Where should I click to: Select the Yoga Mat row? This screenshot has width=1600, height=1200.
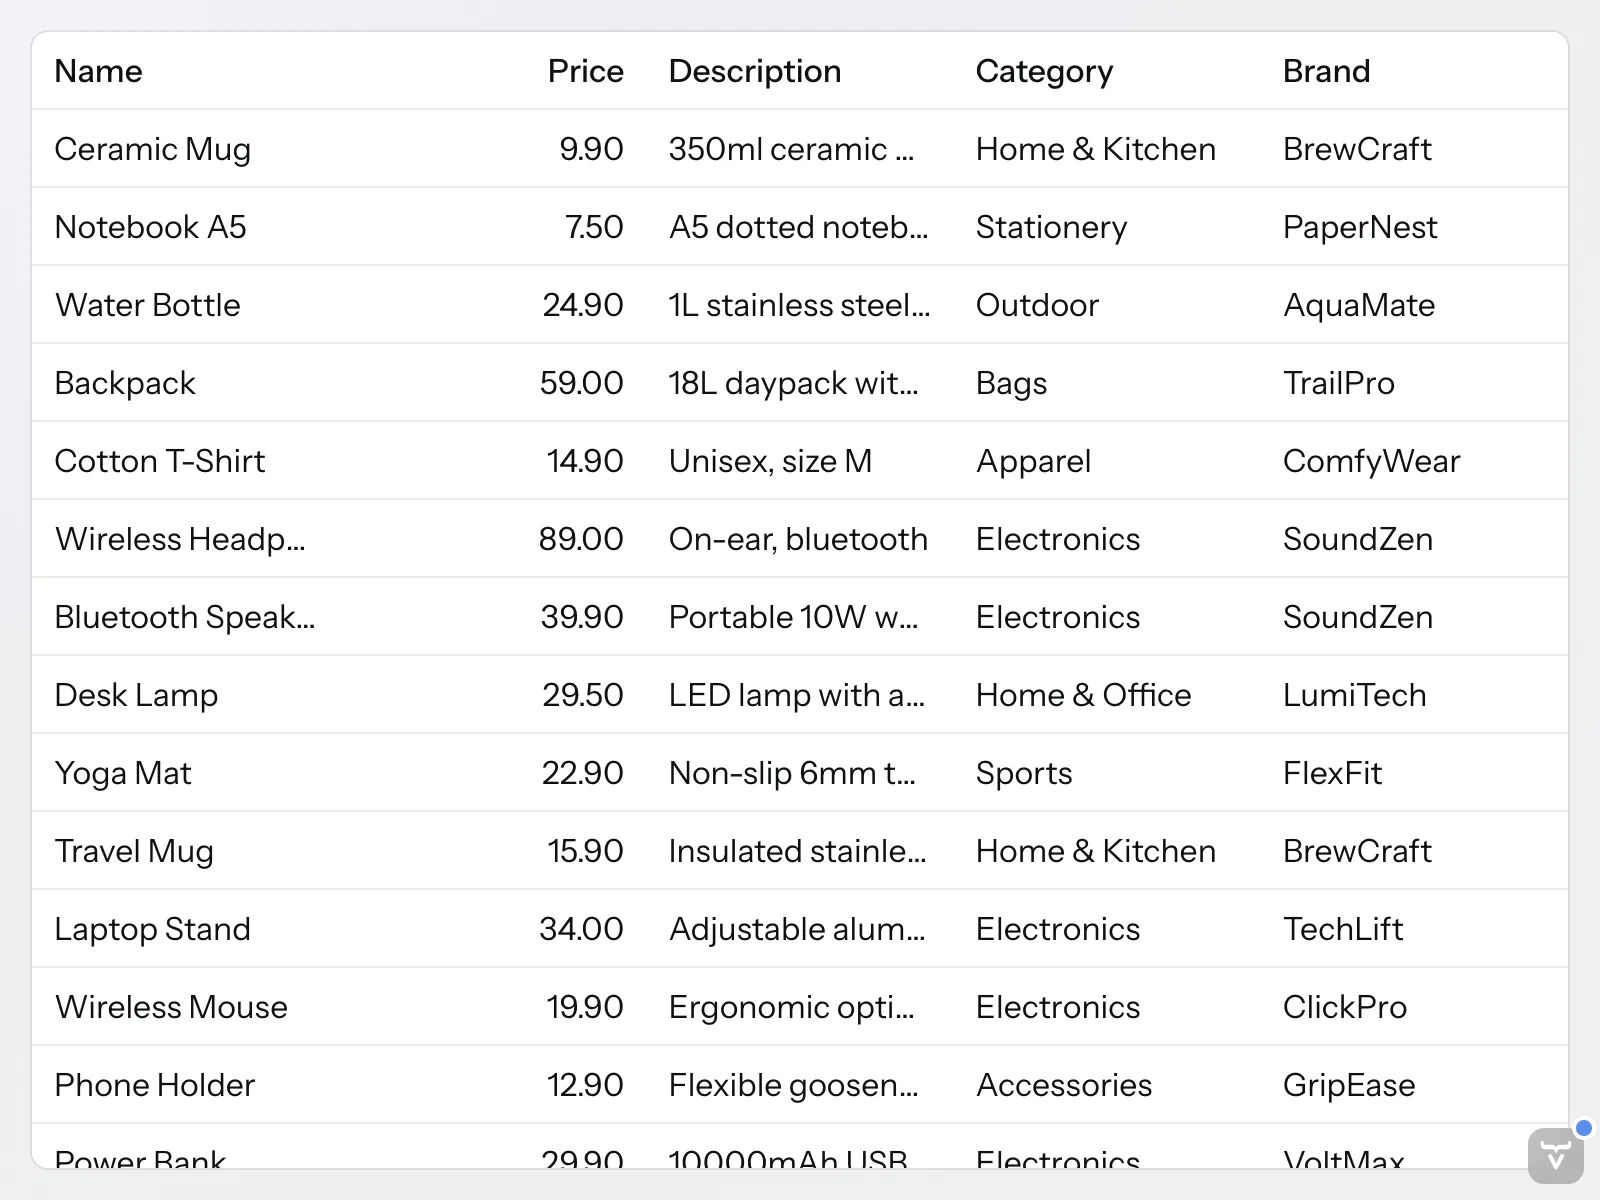click(x=122, y=773)
